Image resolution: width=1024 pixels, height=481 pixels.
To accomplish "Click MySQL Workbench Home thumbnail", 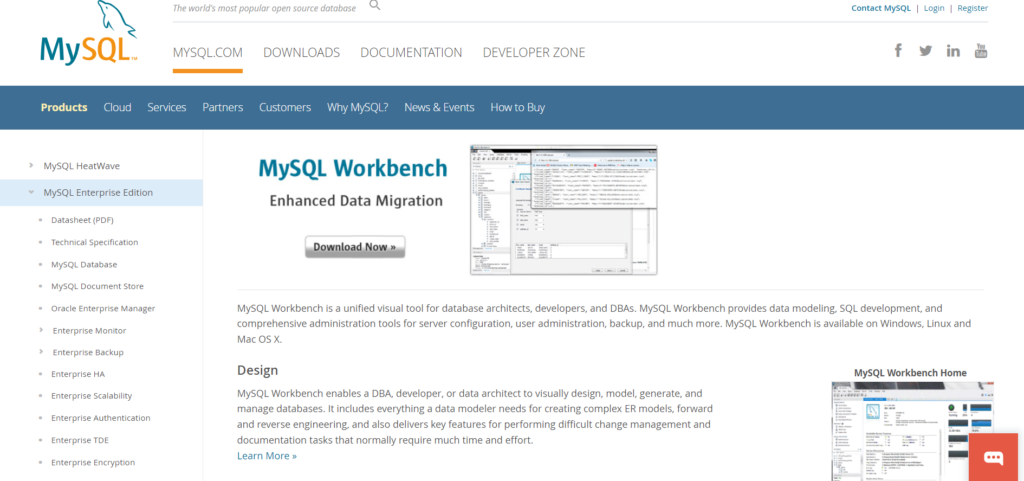I will pos(912,431).
